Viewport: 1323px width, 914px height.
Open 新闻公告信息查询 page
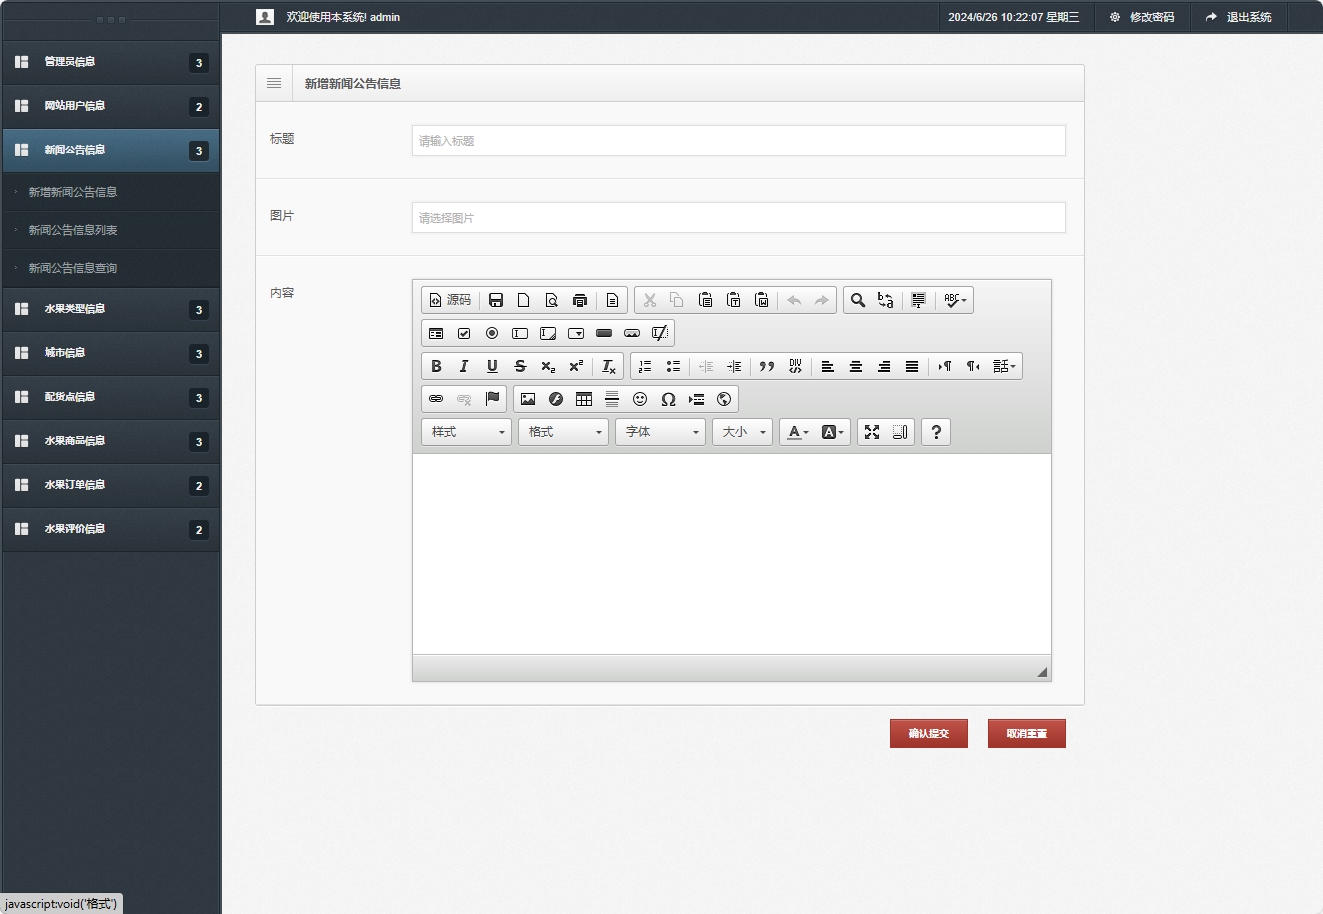(73, 268)
